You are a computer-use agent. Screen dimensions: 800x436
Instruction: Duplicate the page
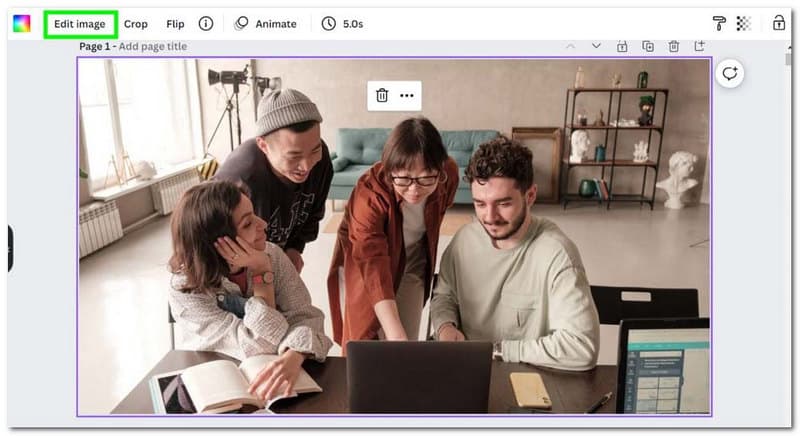point(648,46)
